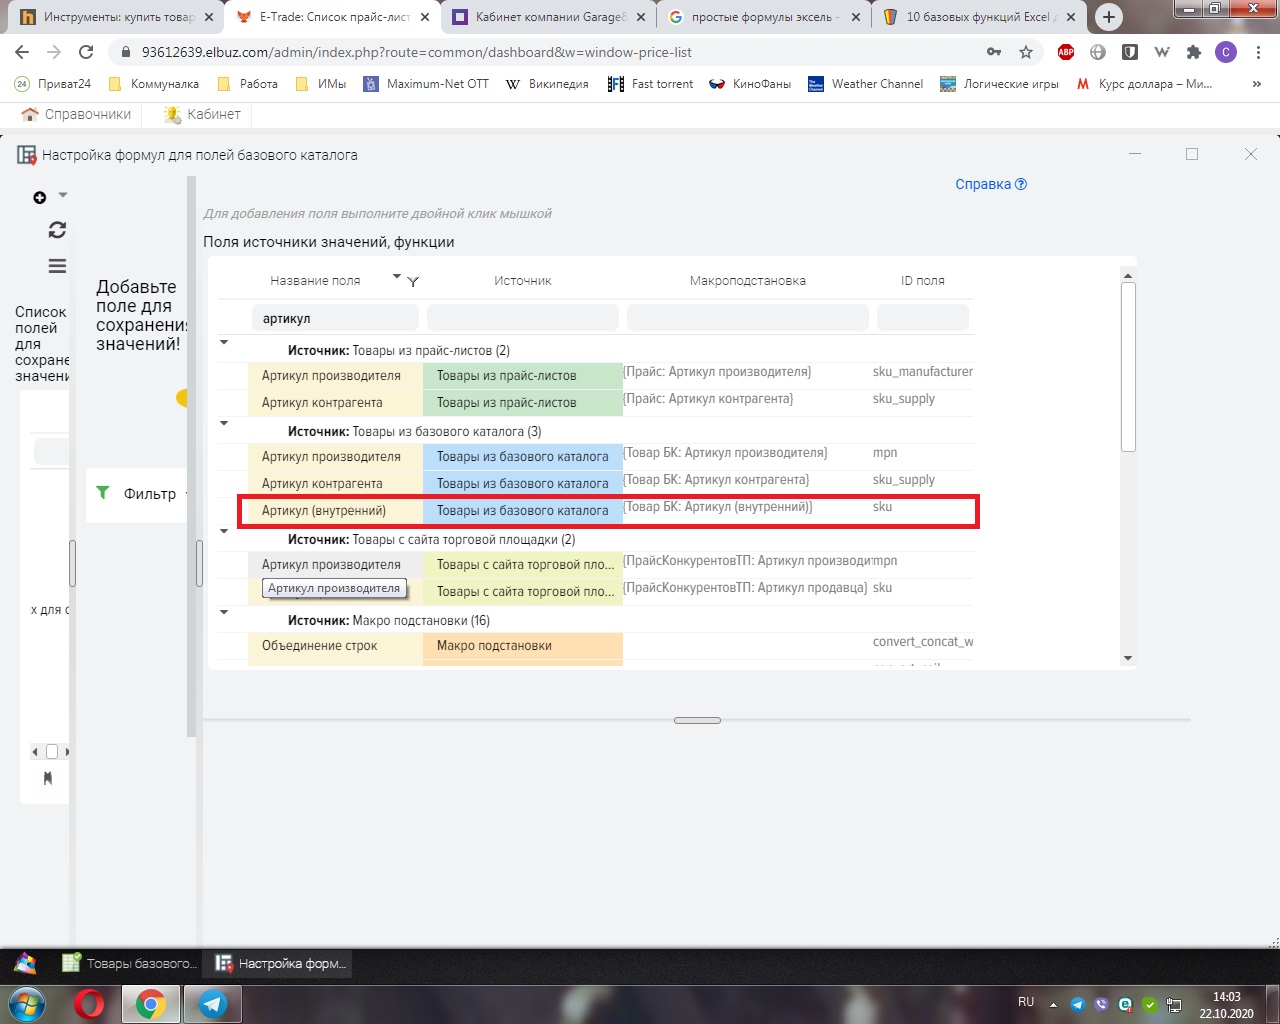
Task: Click the mpn ID in базового каталога group
Action: (x=885, y=453)
